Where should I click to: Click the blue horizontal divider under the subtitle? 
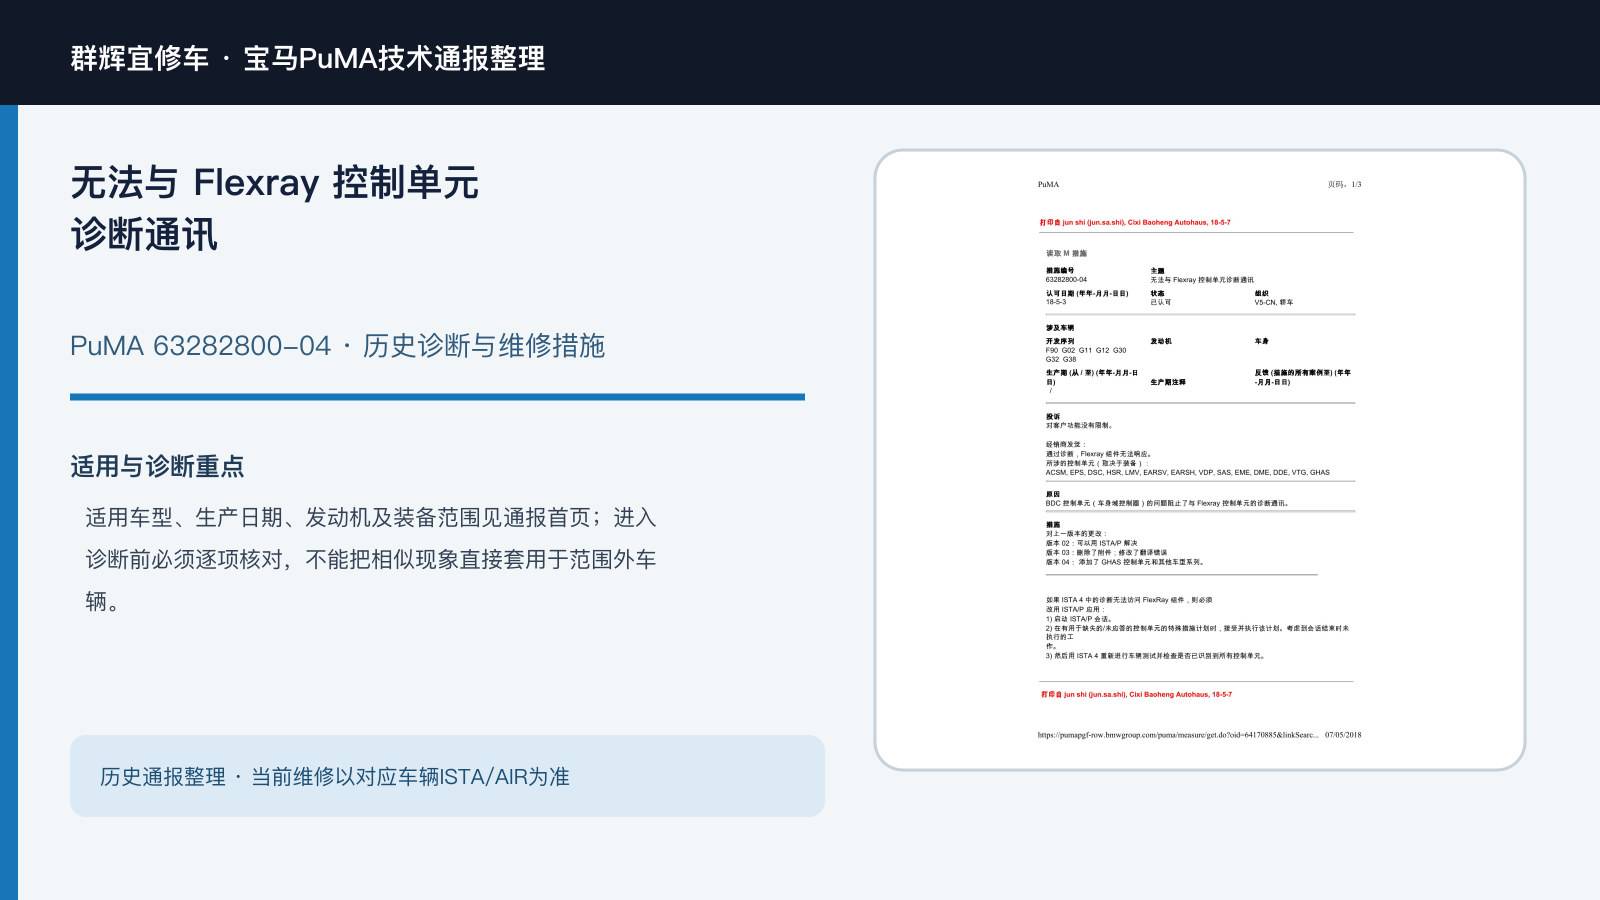tap(437, 397)
